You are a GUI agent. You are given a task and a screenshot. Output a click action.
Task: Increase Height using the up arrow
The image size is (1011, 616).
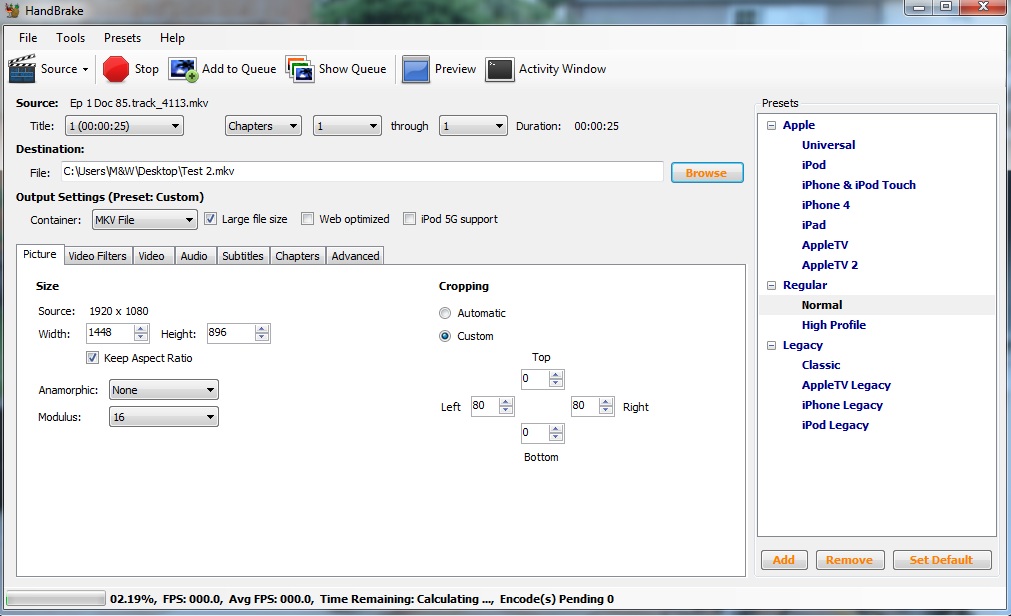(x=261, y=329)
